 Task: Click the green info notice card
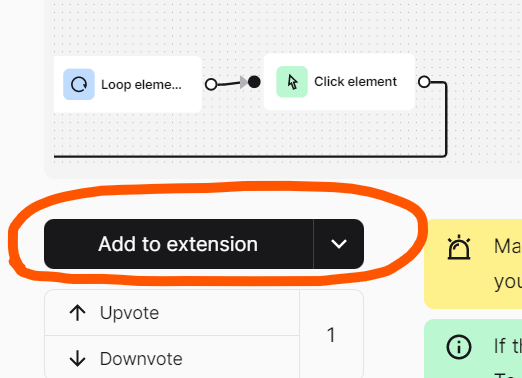pos(473,349)
